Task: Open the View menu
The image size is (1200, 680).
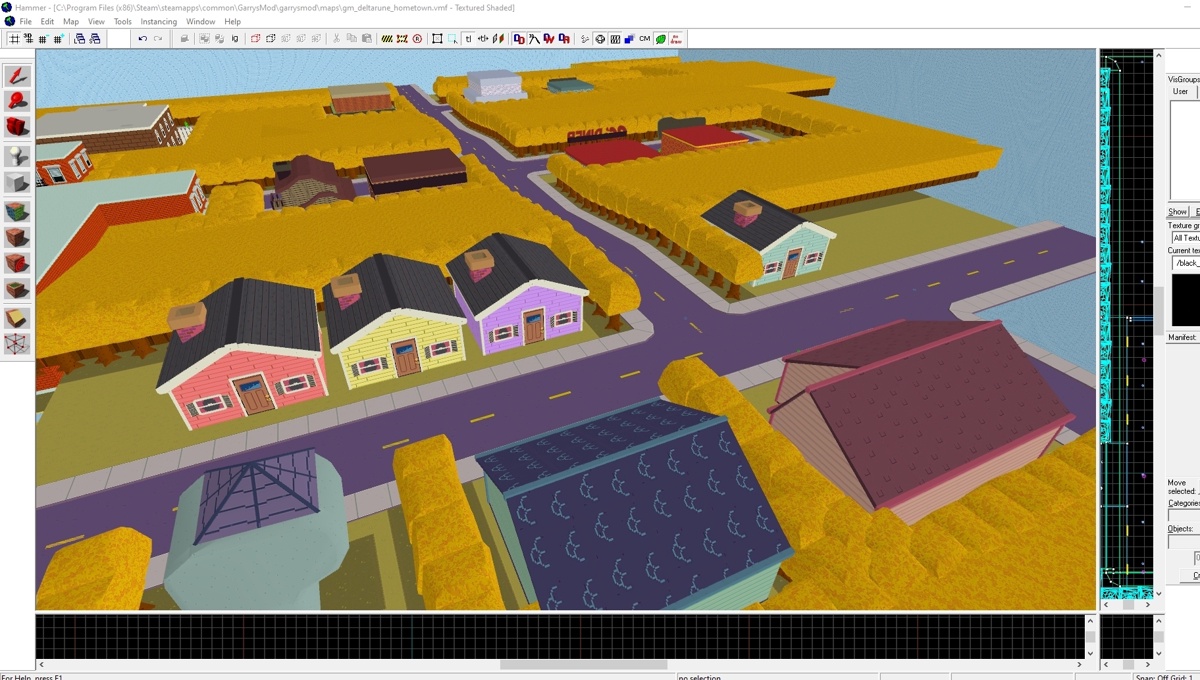Action: point(96,21)
